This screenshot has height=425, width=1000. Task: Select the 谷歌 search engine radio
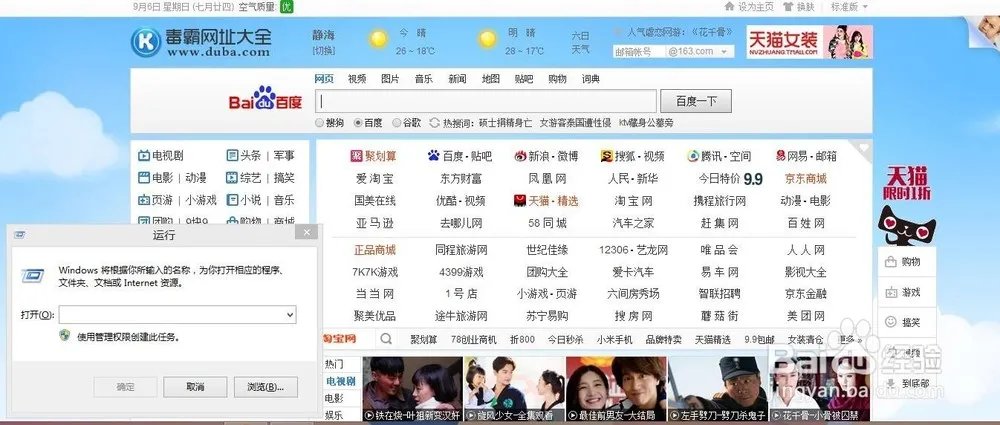pyautogui.click(x=397, y=123)
